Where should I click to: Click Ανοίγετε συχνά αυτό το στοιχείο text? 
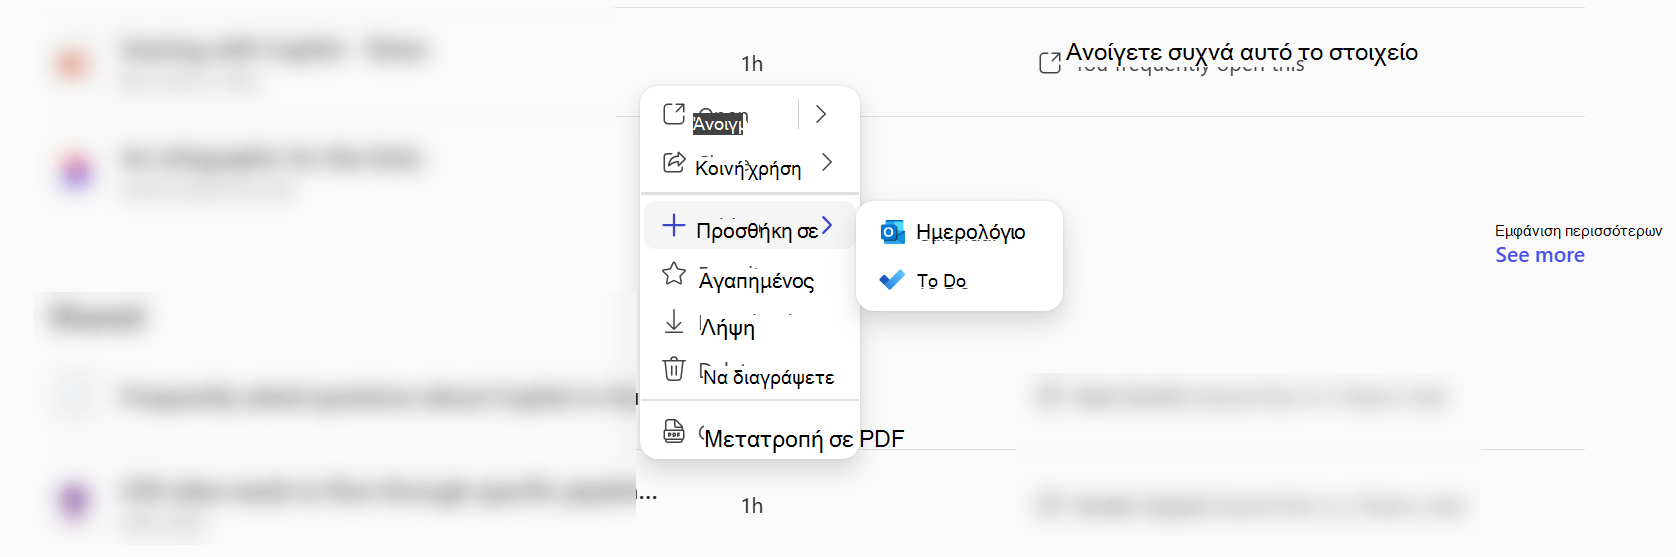point(1242,52)
